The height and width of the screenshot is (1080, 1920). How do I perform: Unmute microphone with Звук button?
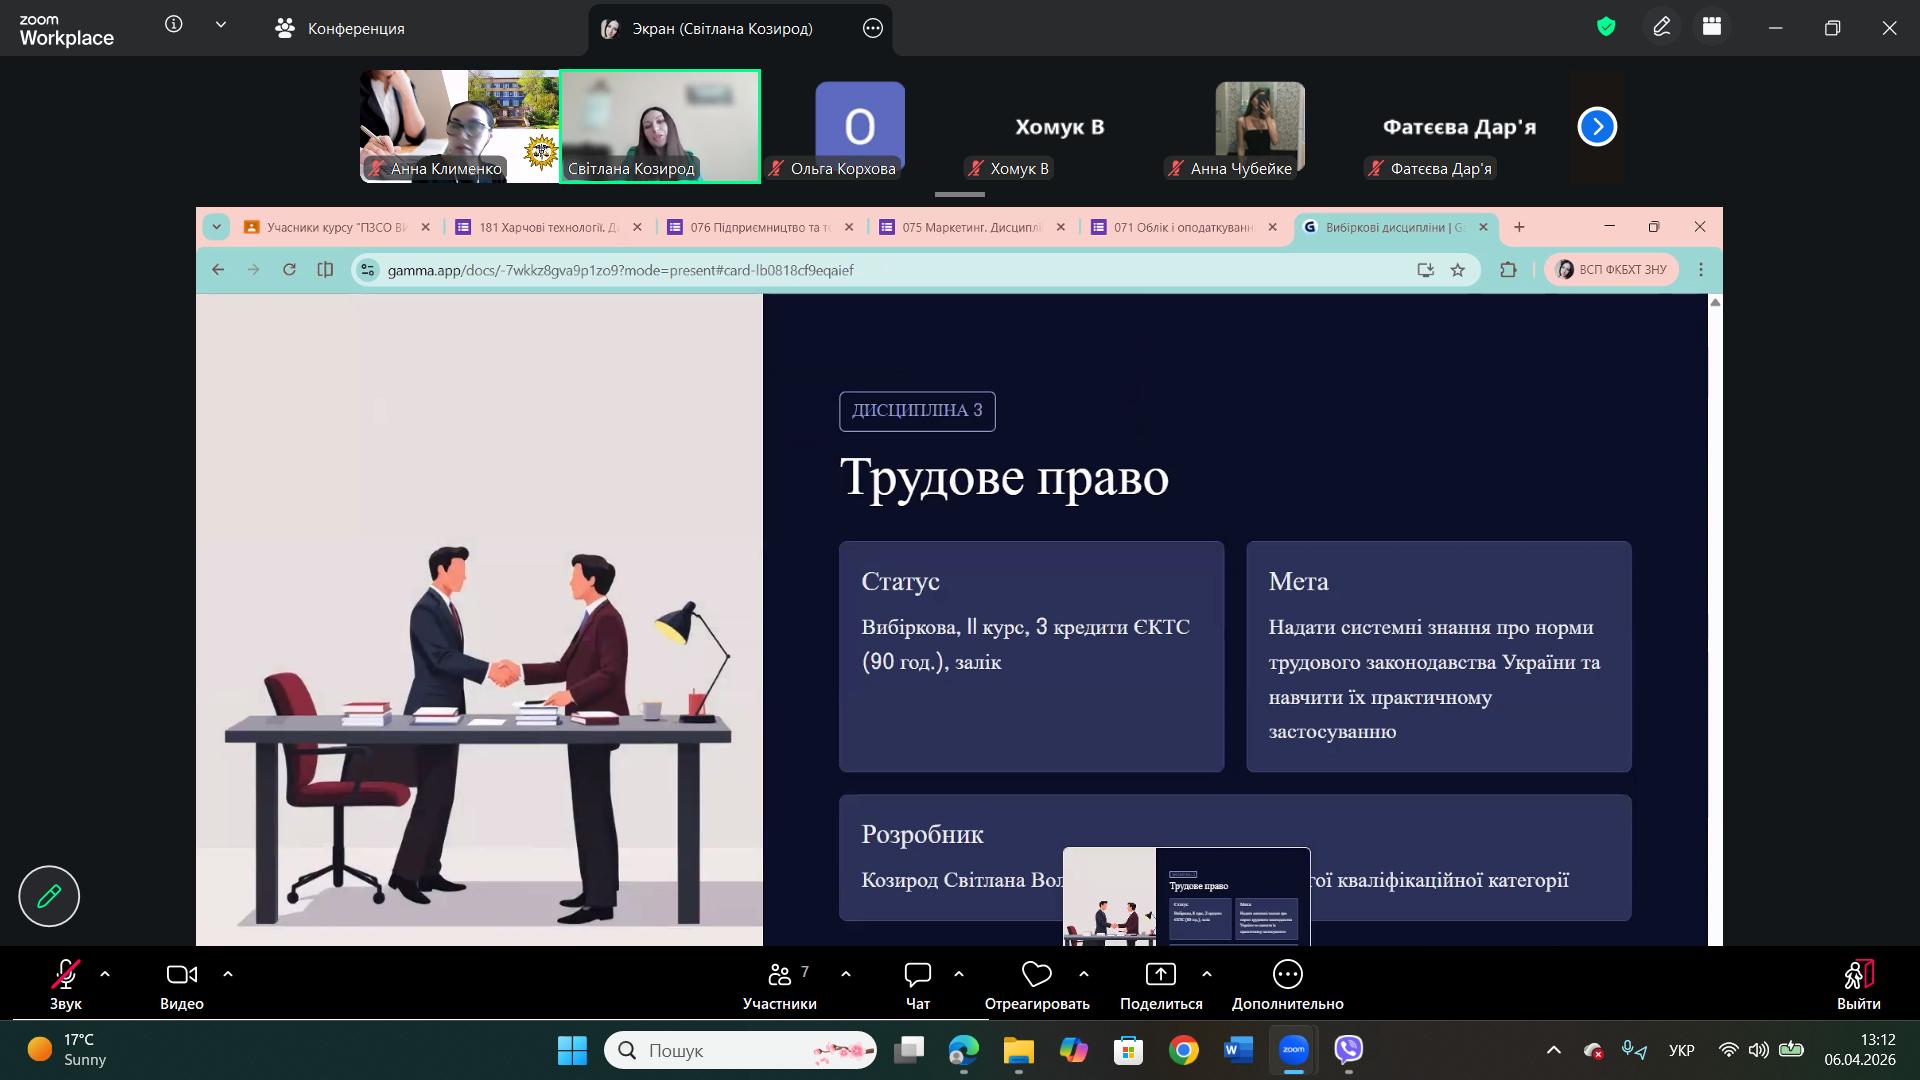click(66, 974)
